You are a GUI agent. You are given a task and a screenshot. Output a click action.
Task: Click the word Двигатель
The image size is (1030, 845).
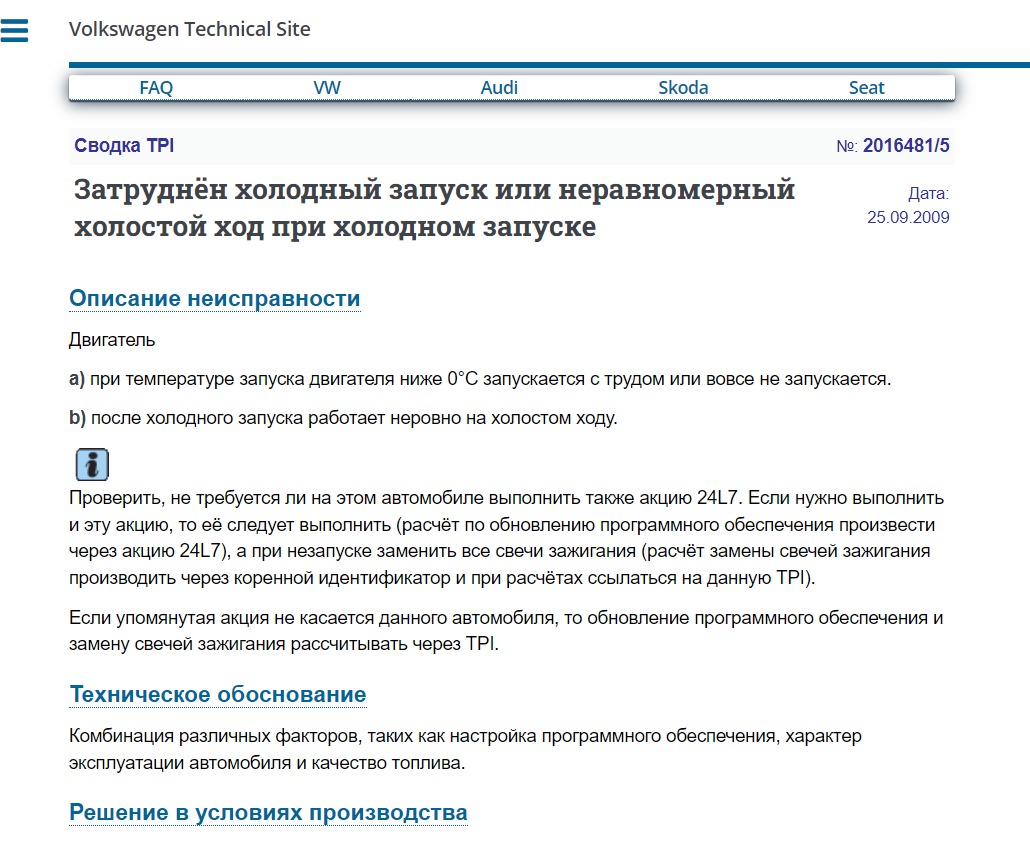(x=112, y=340)
